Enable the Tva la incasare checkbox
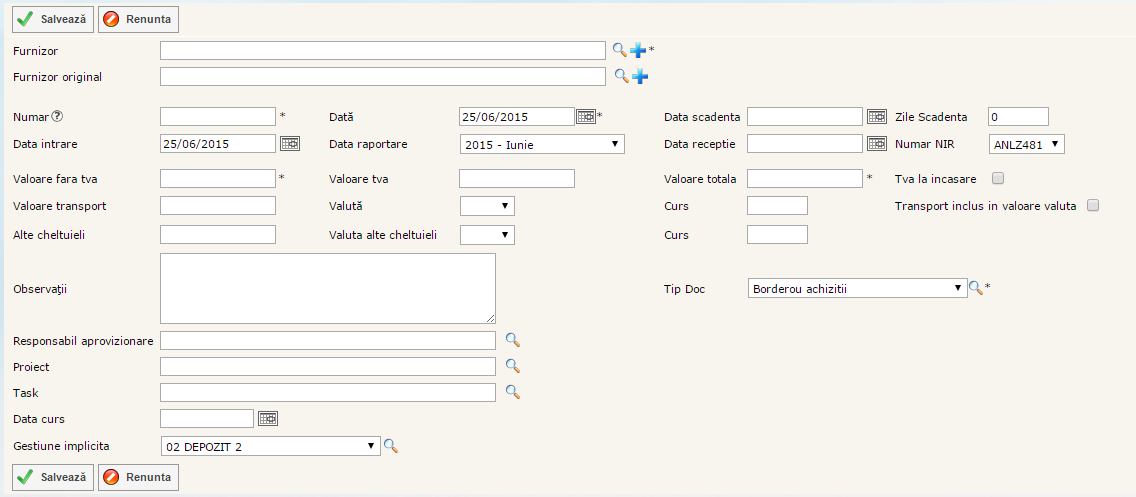The width and height of the screenshot is (1136, 497). pyautogui.click(x=997, y=179)
